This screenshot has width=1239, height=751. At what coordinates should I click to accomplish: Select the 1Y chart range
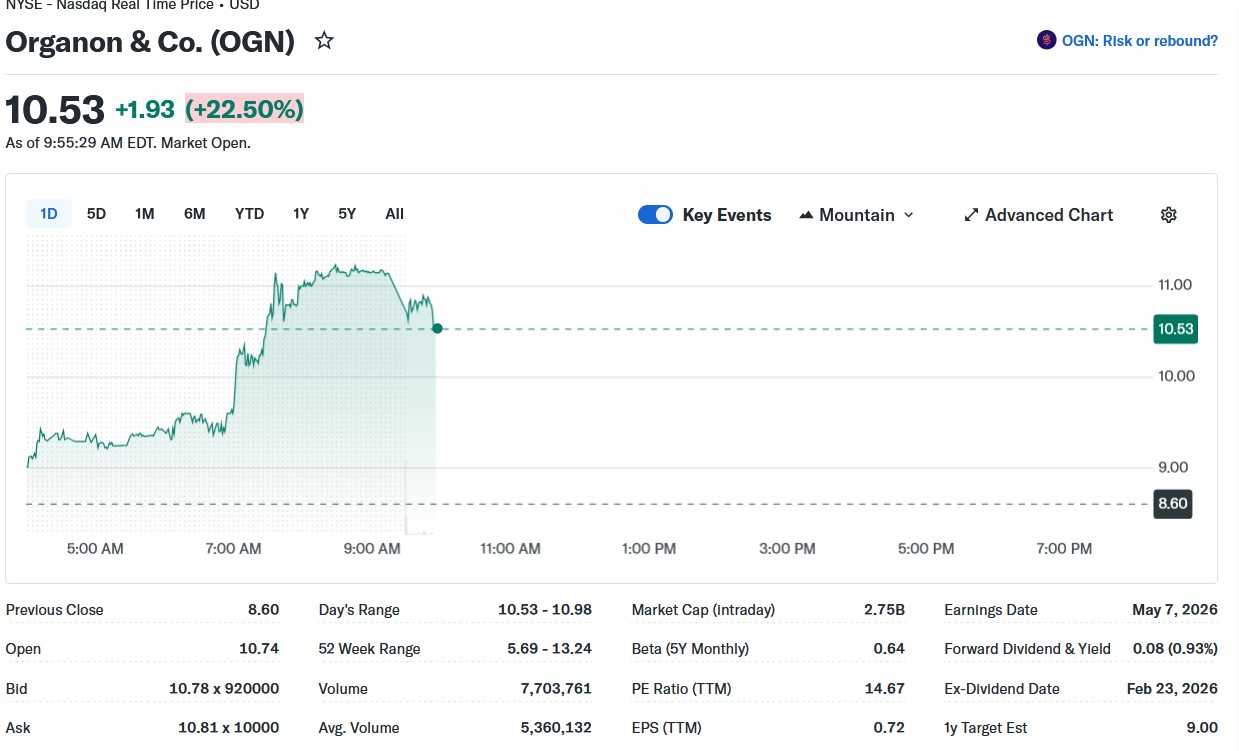coord(301,214)
